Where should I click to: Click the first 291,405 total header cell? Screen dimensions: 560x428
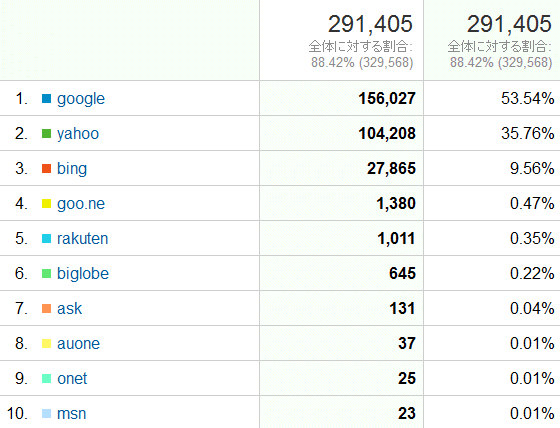341,40
